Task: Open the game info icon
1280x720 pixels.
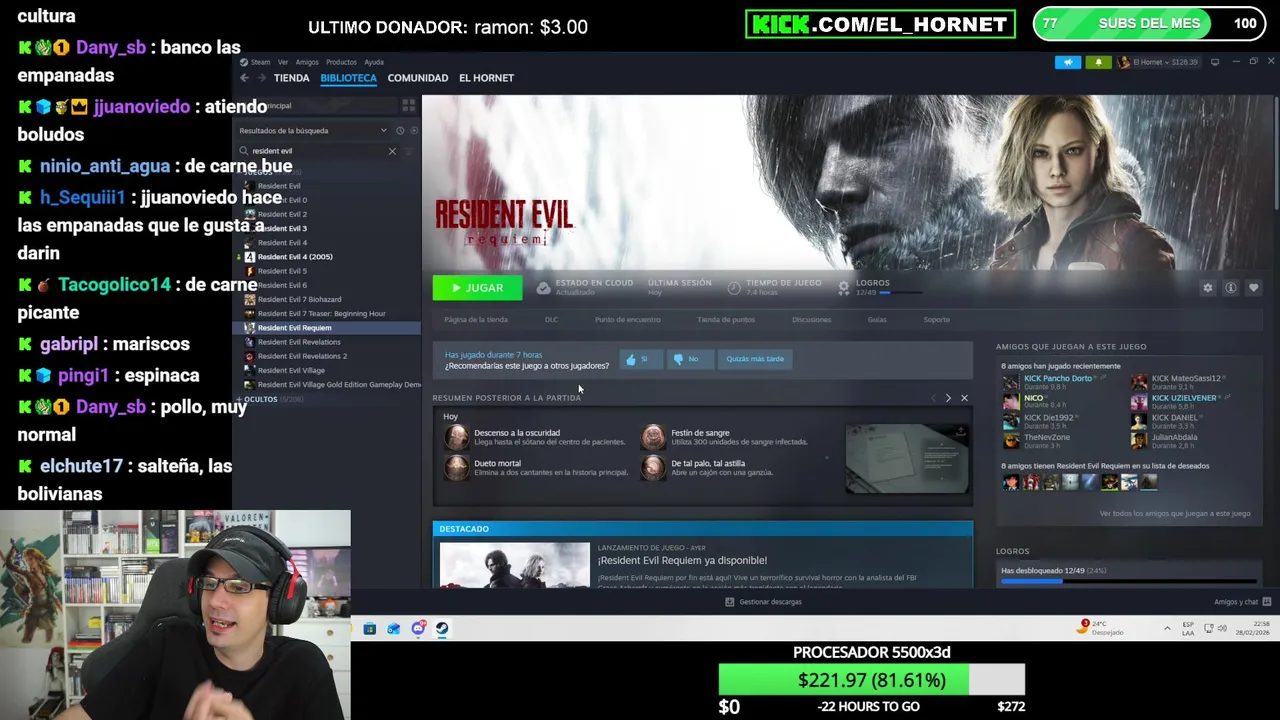Action: (1231, 288)
